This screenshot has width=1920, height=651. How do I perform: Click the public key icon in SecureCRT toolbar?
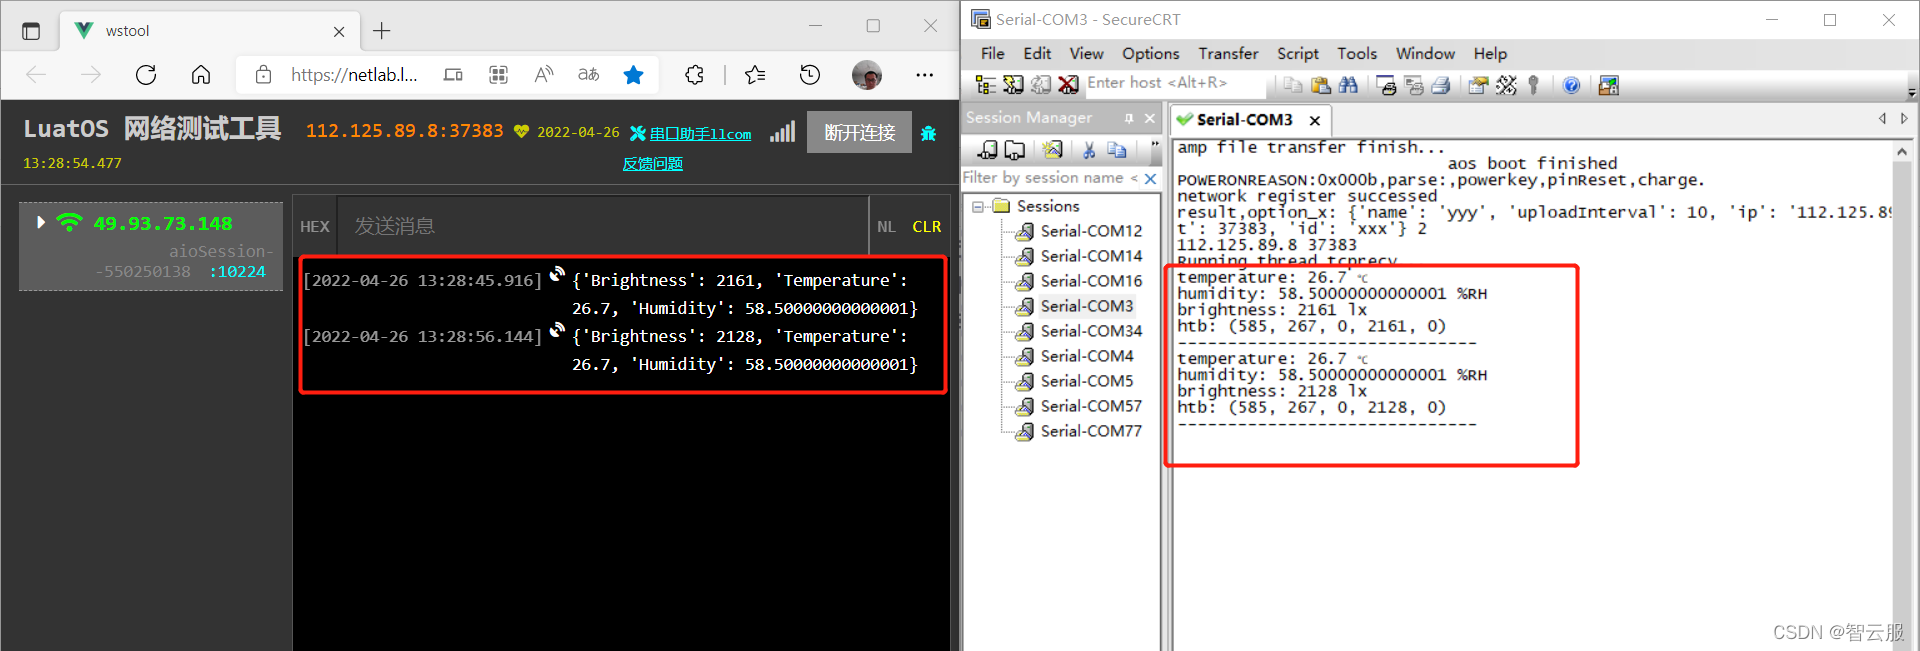pos(1533,85)
